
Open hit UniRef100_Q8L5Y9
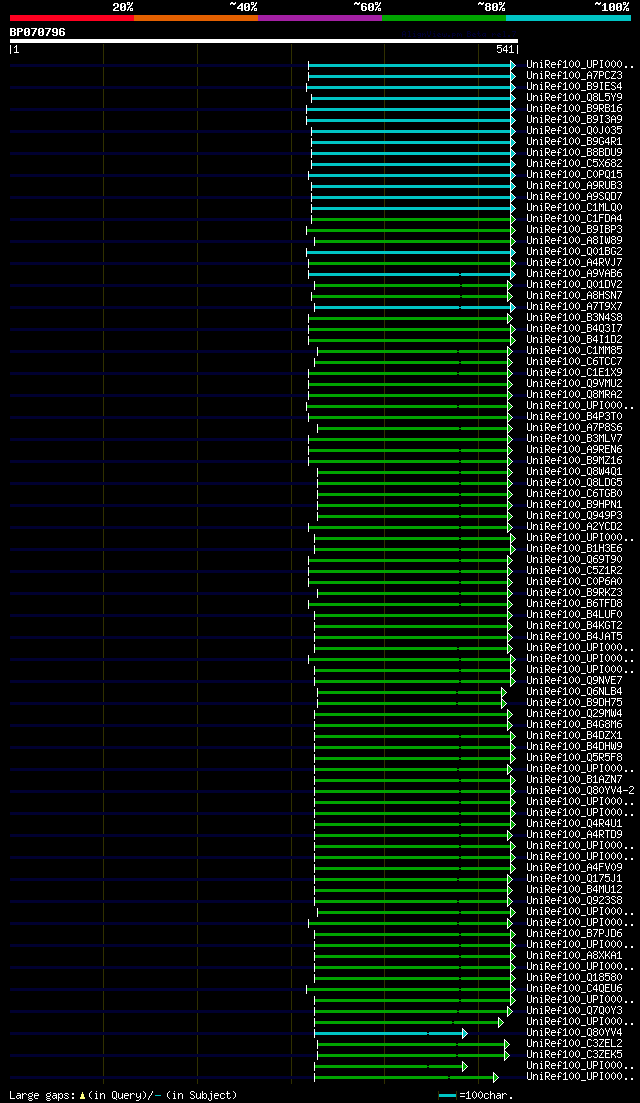[574, 98]
